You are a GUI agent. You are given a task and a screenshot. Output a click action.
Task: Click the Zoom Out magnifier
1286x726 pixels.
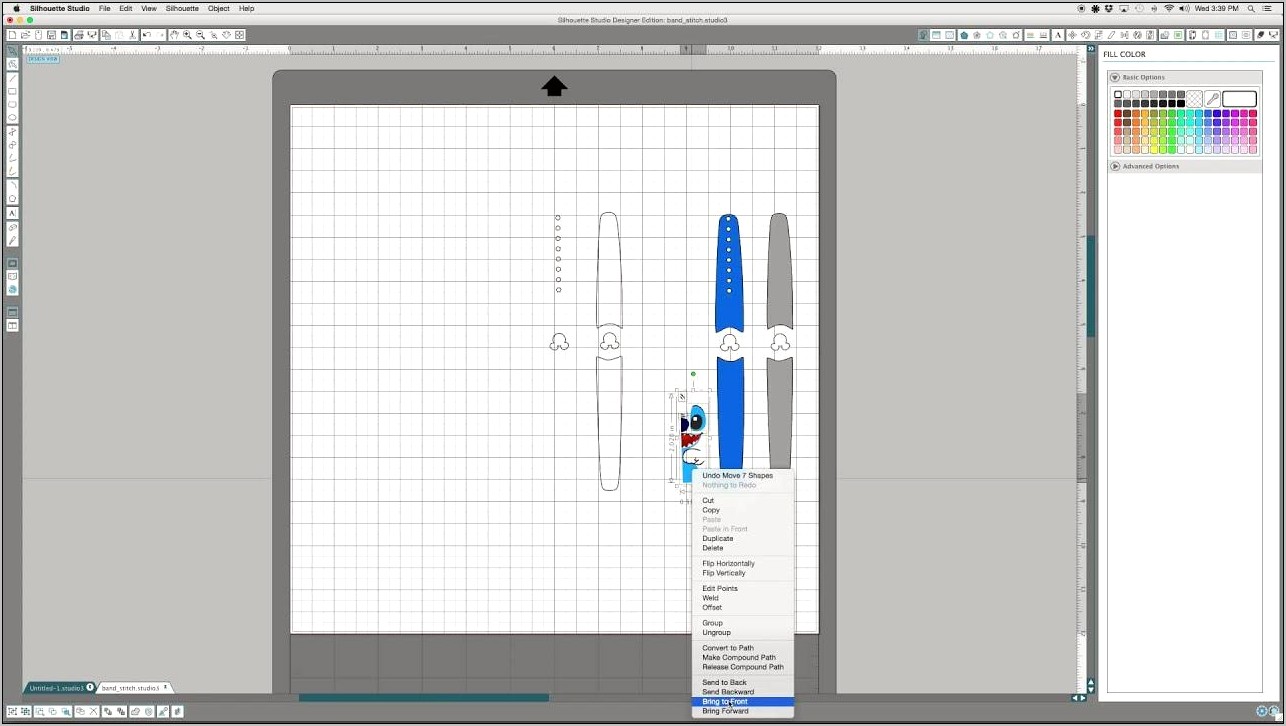[x=200, y=35]
